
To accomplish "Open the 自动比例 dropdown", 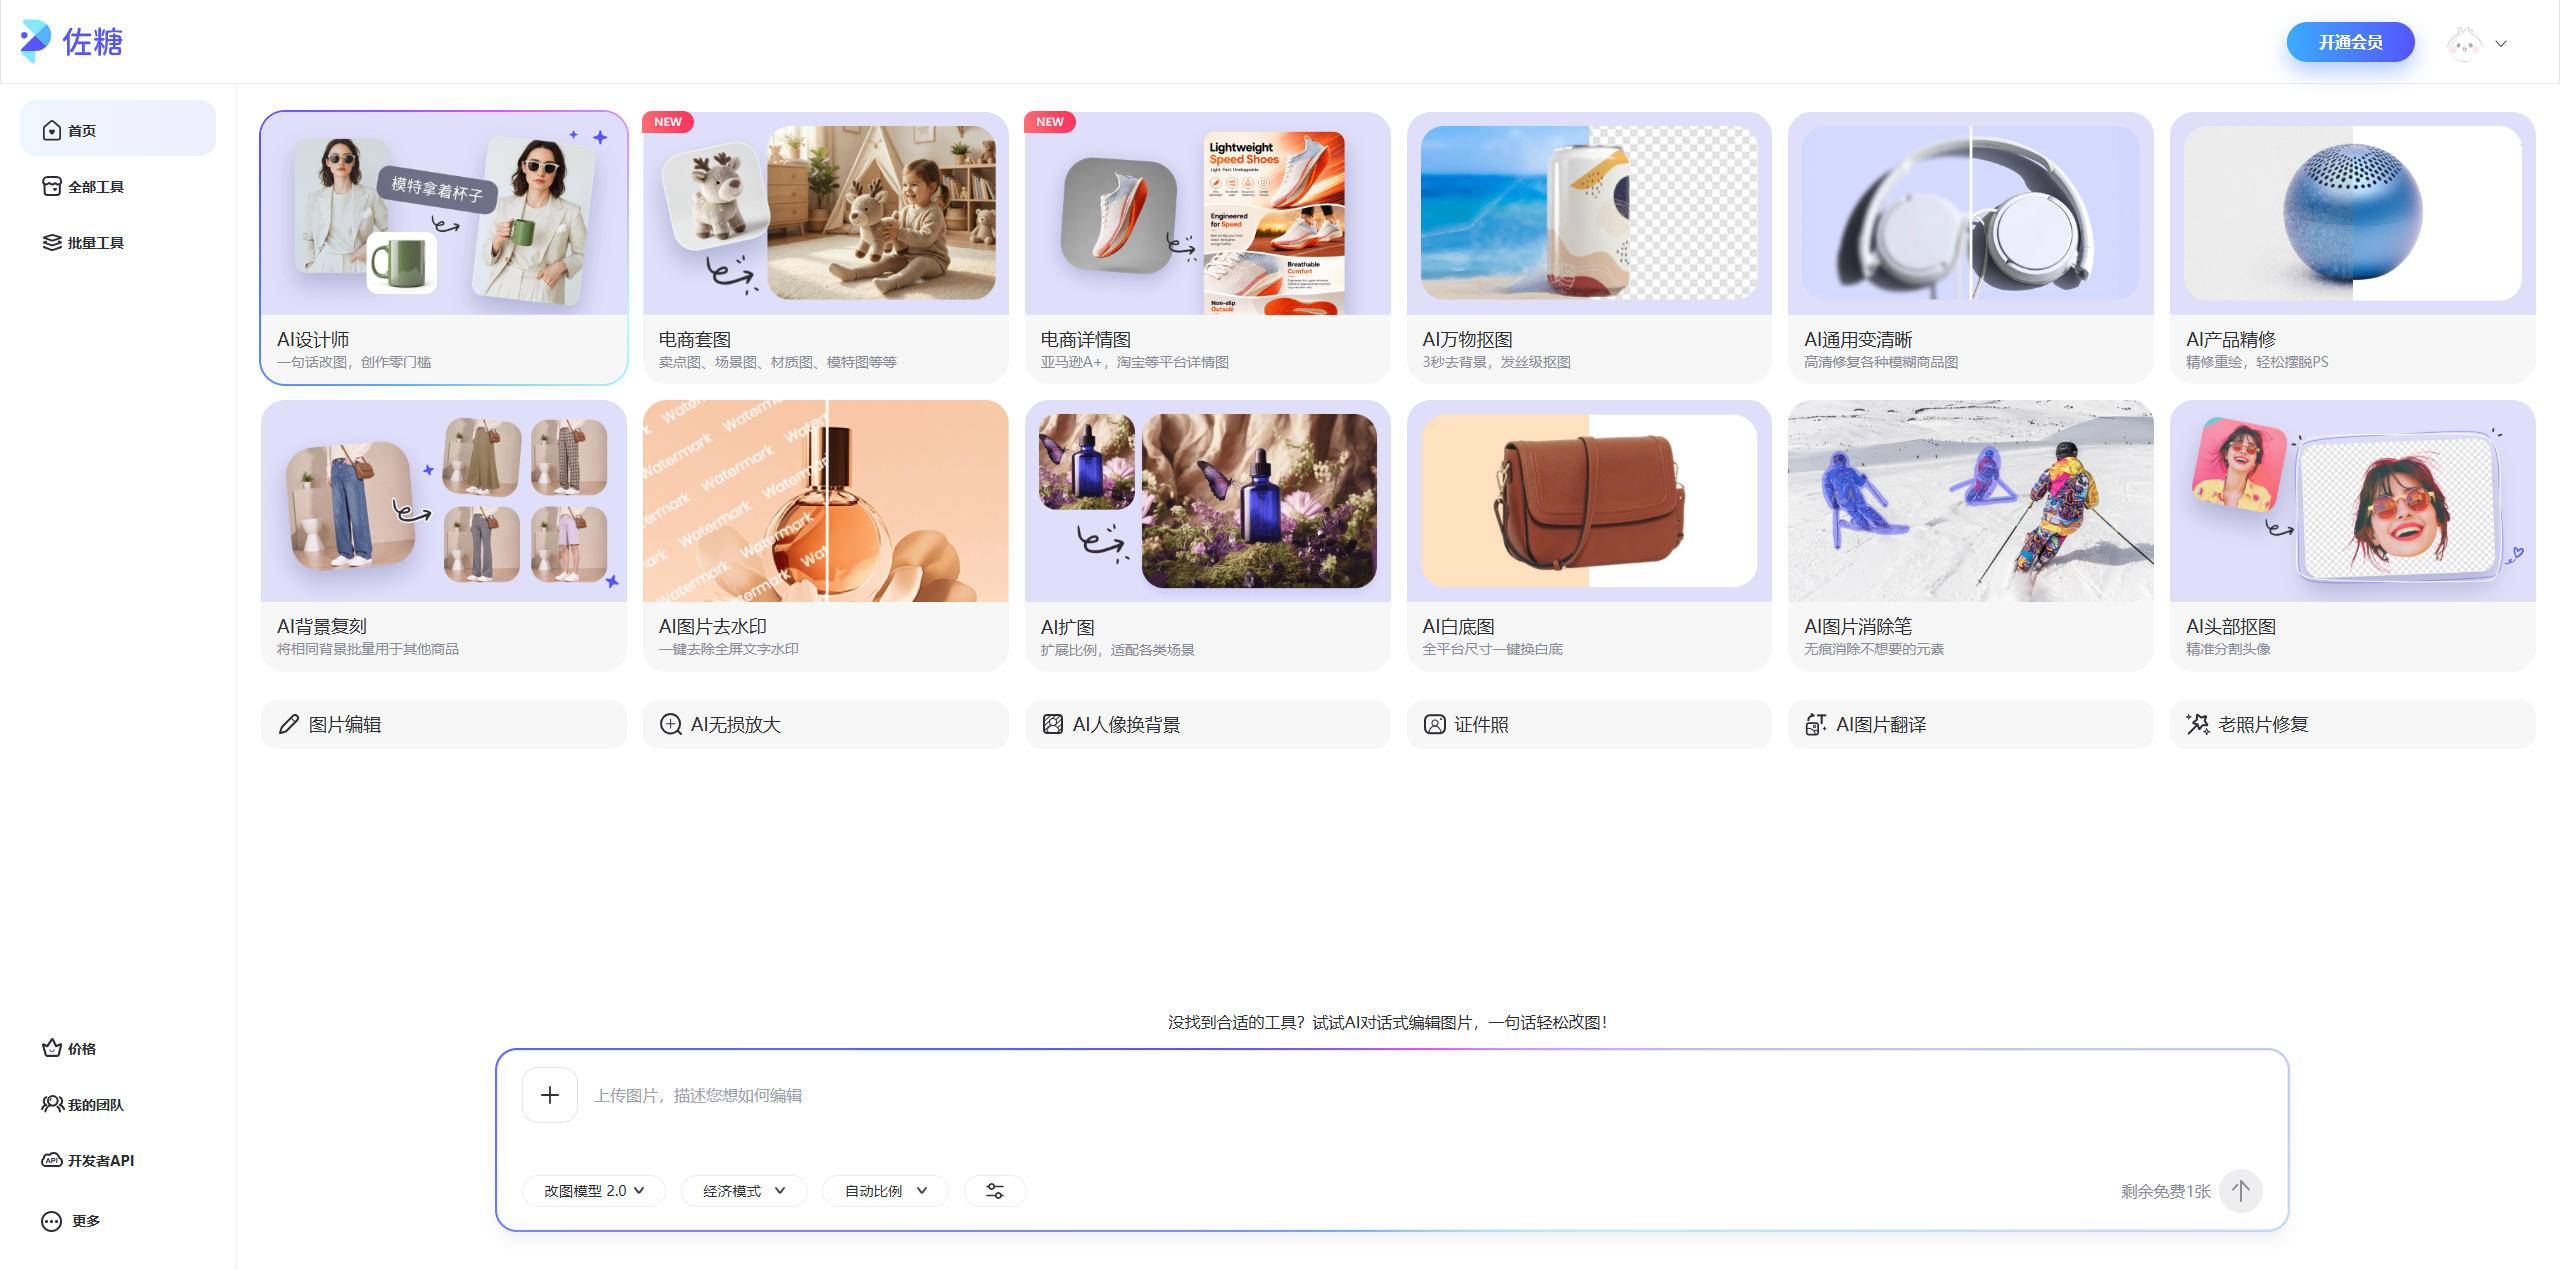I will coord(885,1191).
